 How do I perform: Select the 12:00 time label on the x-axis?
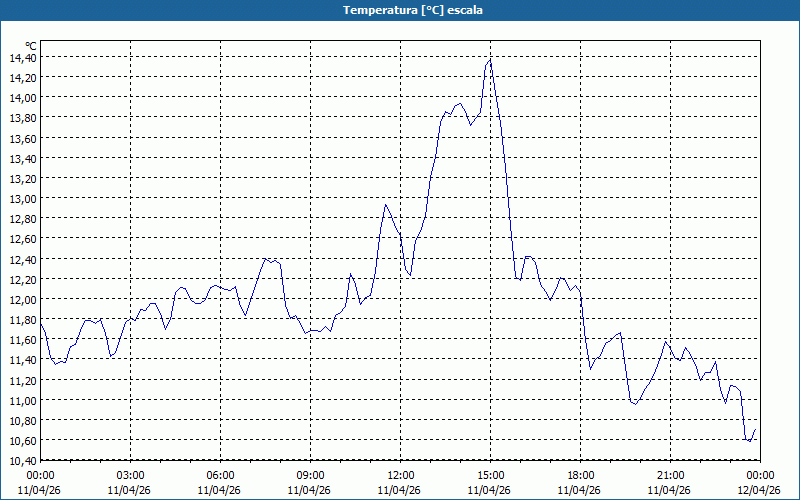(x=401, y=475)
